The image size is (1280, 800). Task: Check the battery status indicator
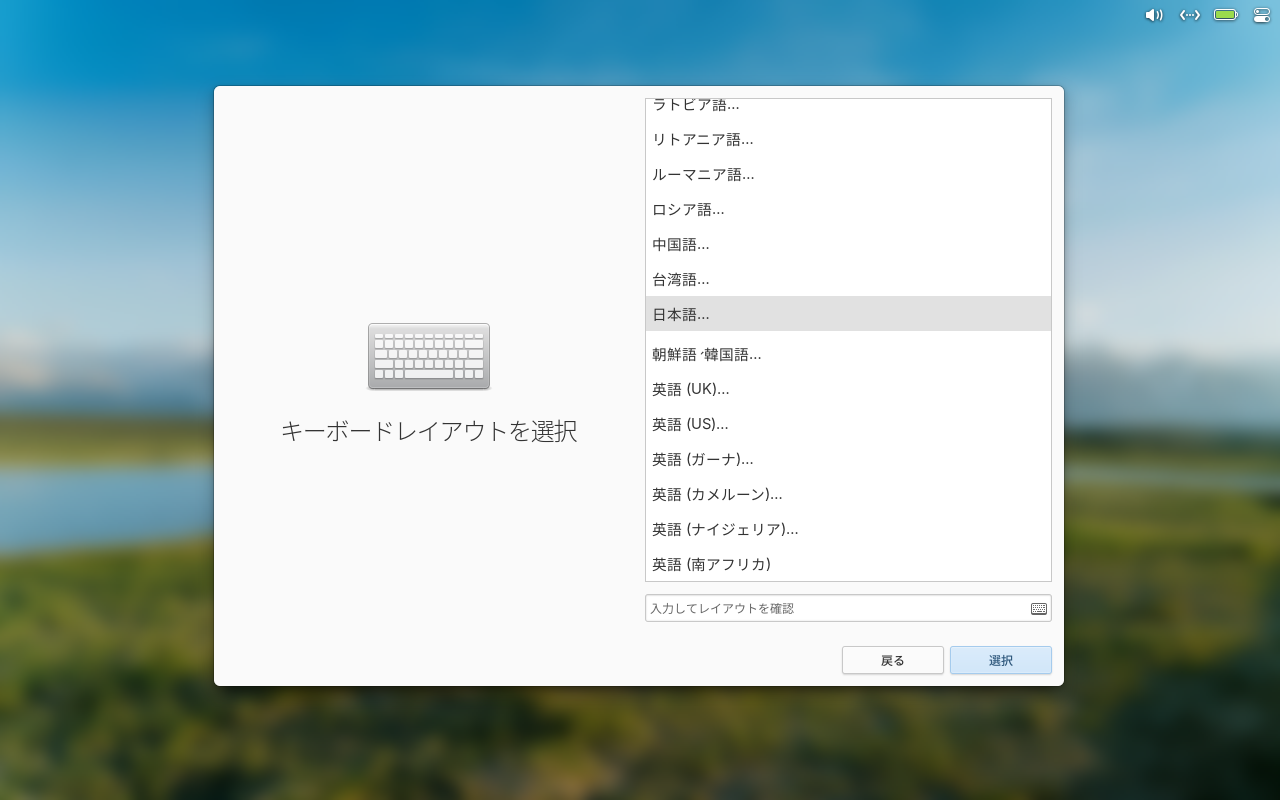point(1226,15)
